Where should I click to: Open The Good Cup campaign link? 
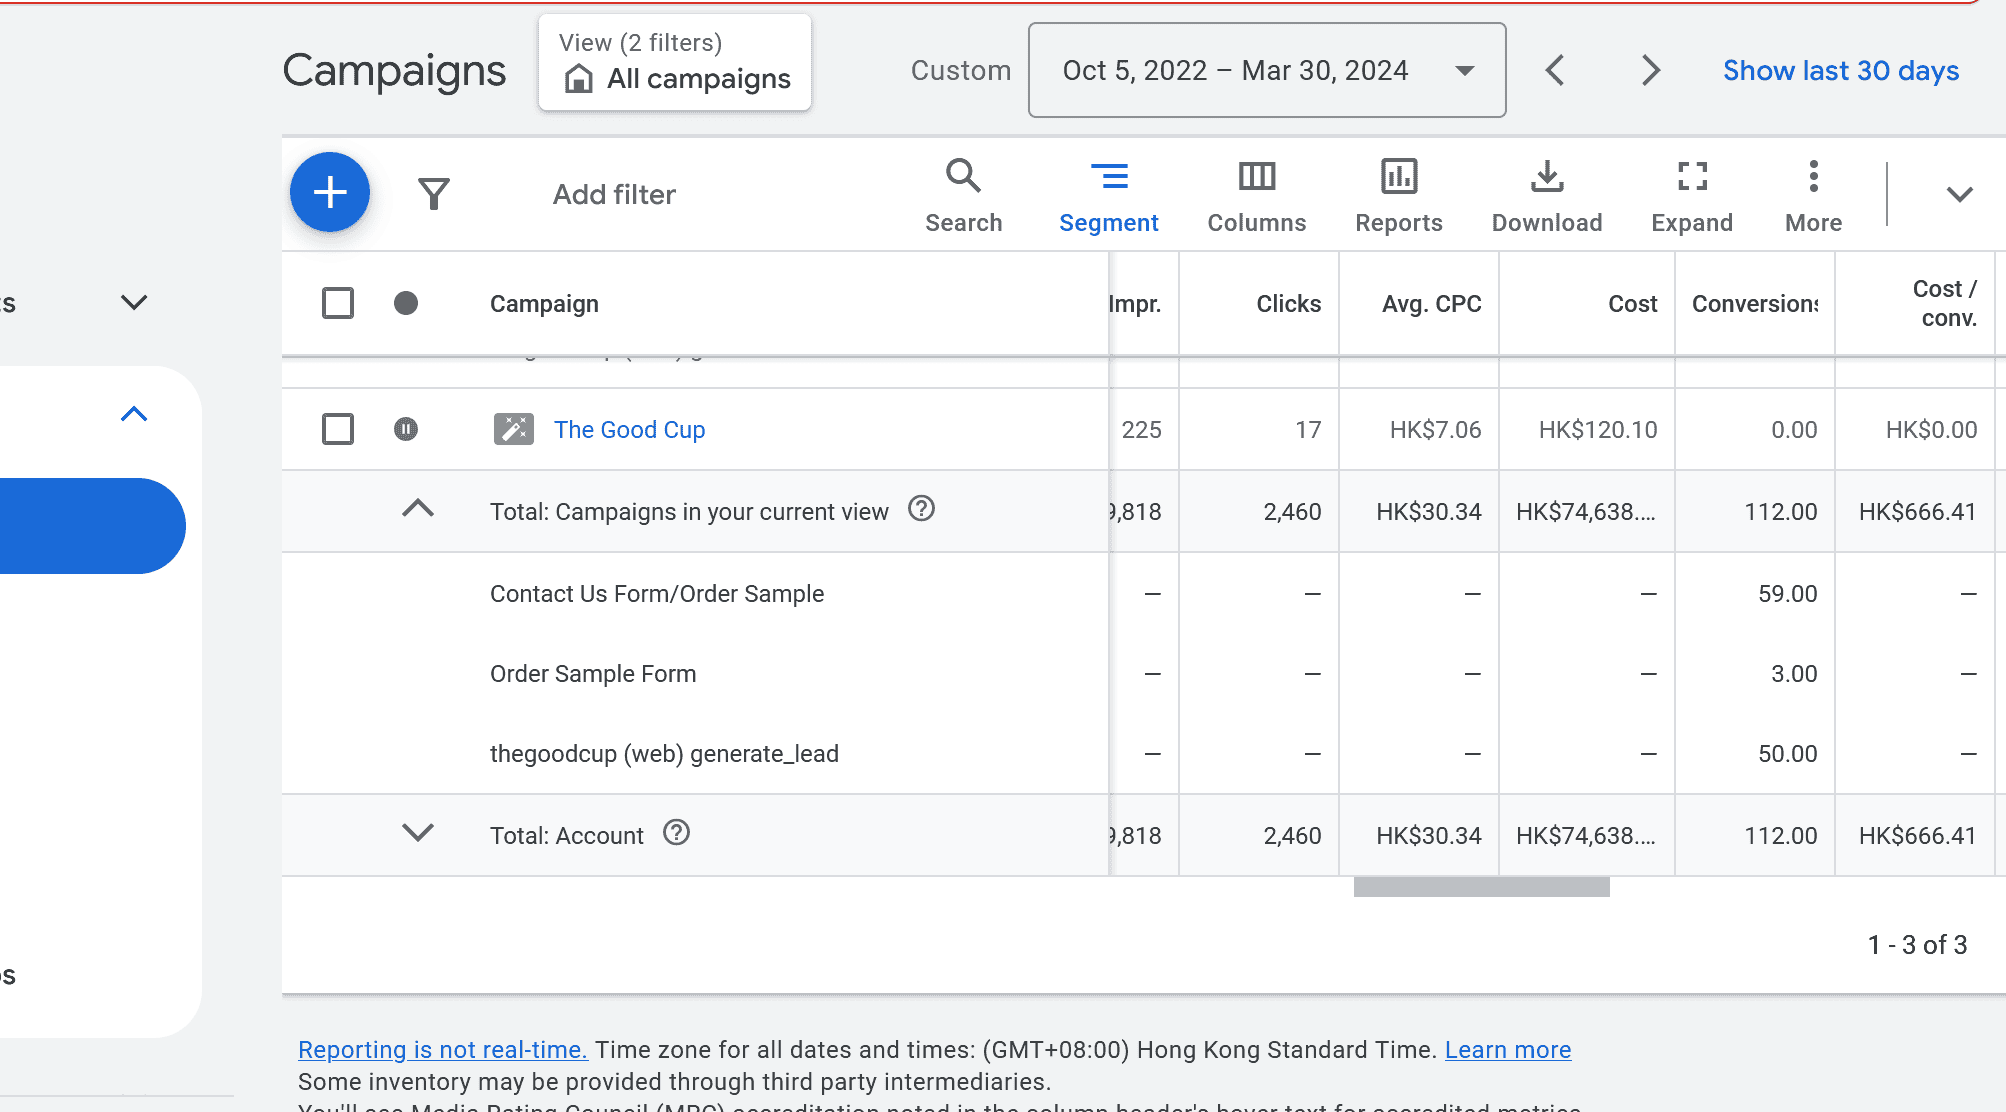tap(629, 429)
